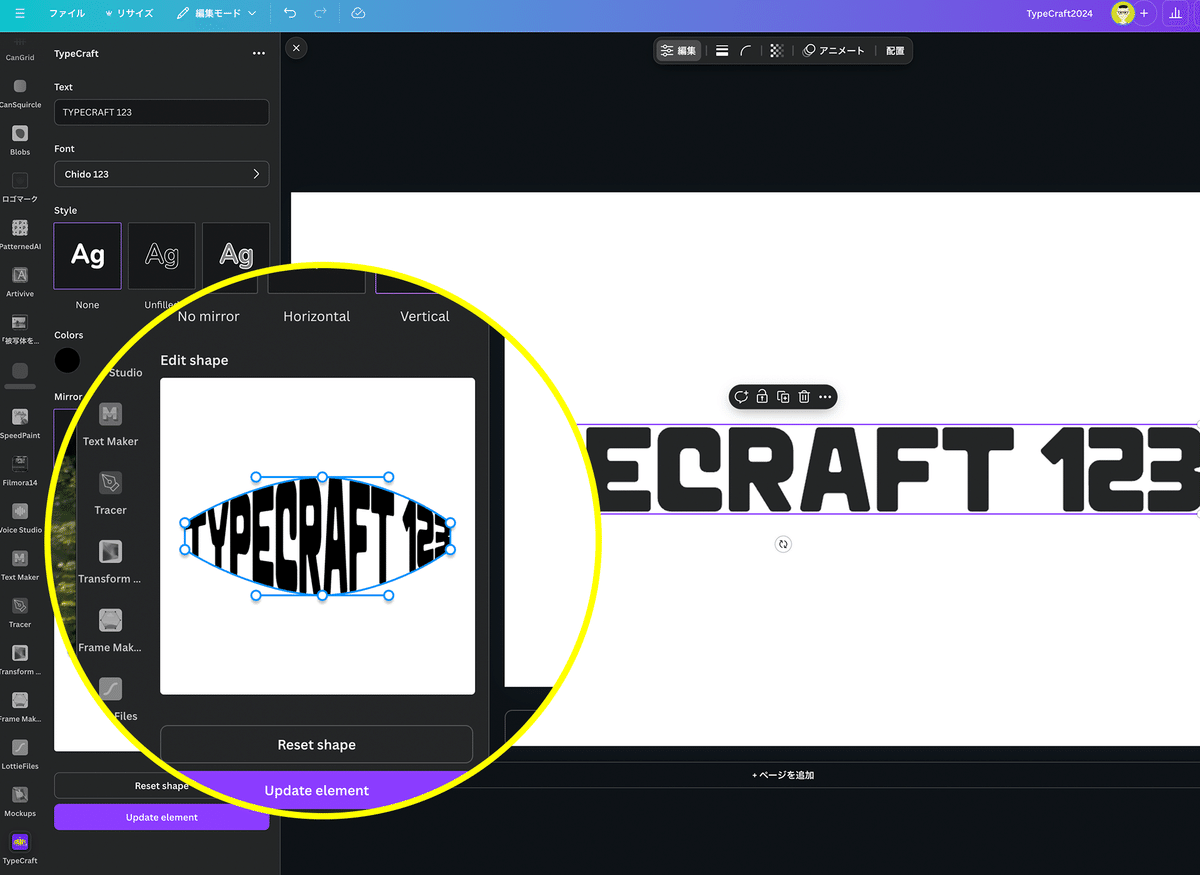Open the ファイル menu
Image resolution: width=1200 pixels, height=875 pixels.
pos(66,13)
